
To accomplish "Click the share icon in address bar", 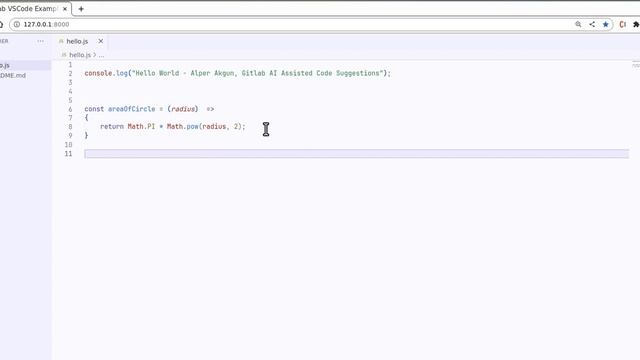I will tap(592, 24).
